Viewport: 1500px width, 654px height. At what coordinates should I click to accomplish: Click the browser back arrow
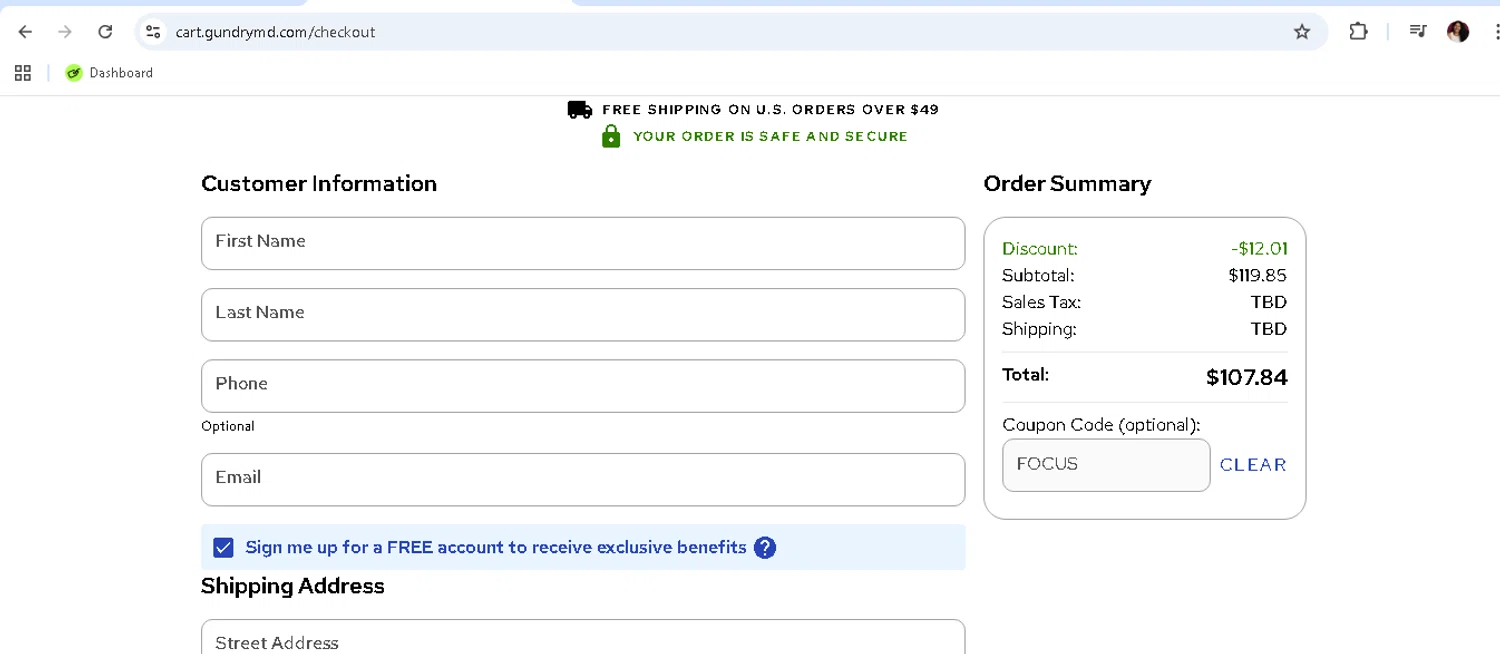(26, 32)
